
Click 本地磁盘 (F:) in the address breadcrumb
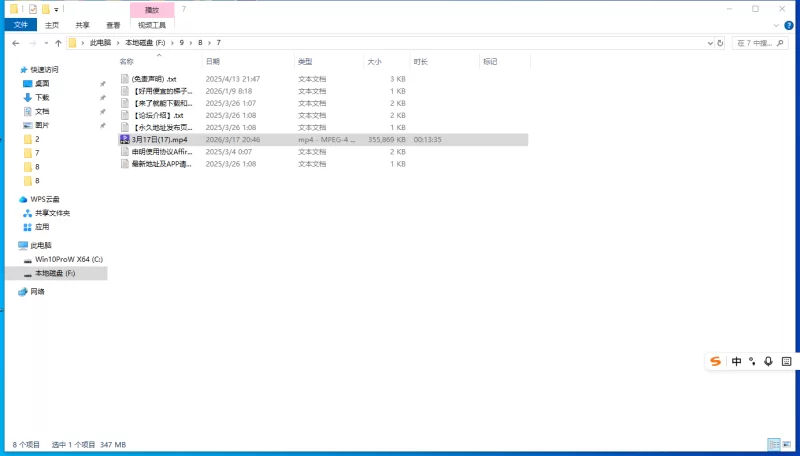pyautogui.click(x=145, y=43)
